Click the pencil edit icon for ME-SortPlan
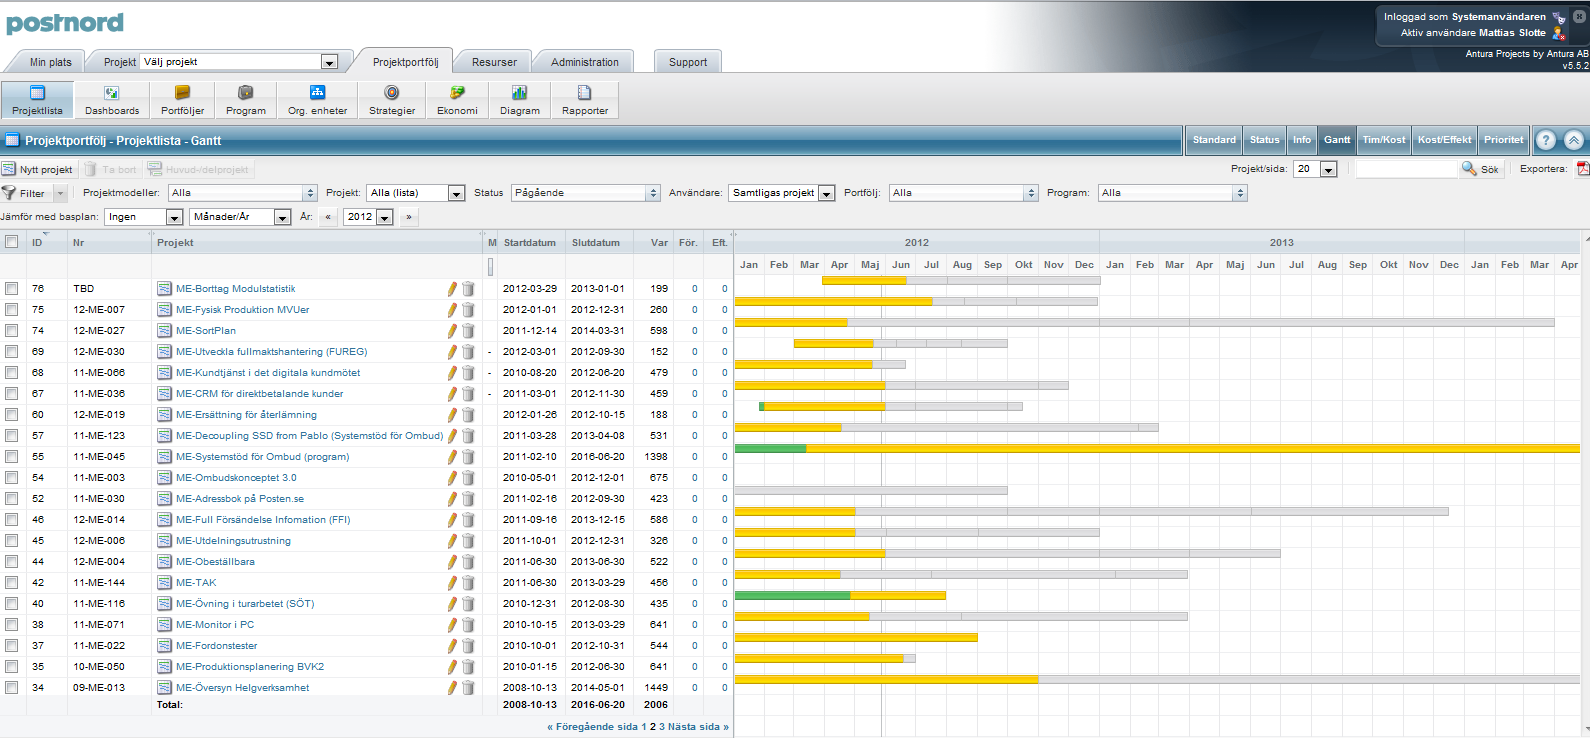The image size is (1590, 738). [x=452, y=331]
